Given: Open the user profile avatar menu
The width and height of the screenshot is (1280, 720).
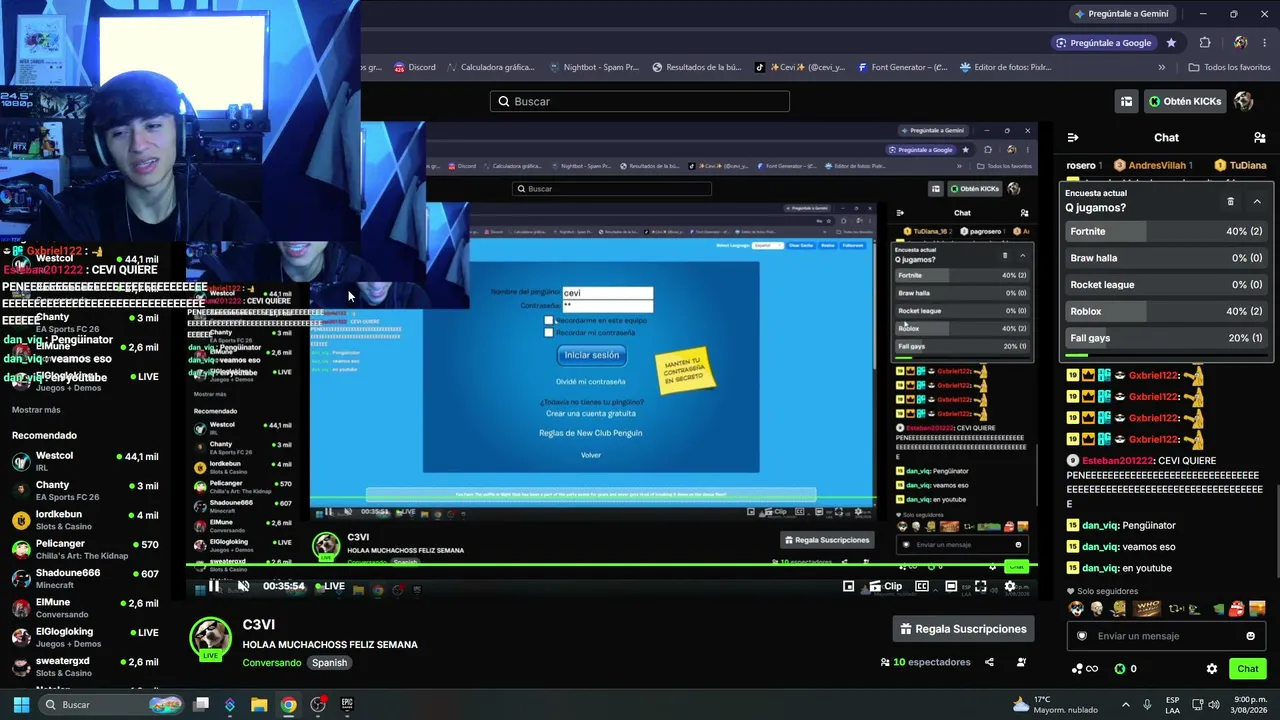Looking at the screenshot, I should pos(1244,101).
